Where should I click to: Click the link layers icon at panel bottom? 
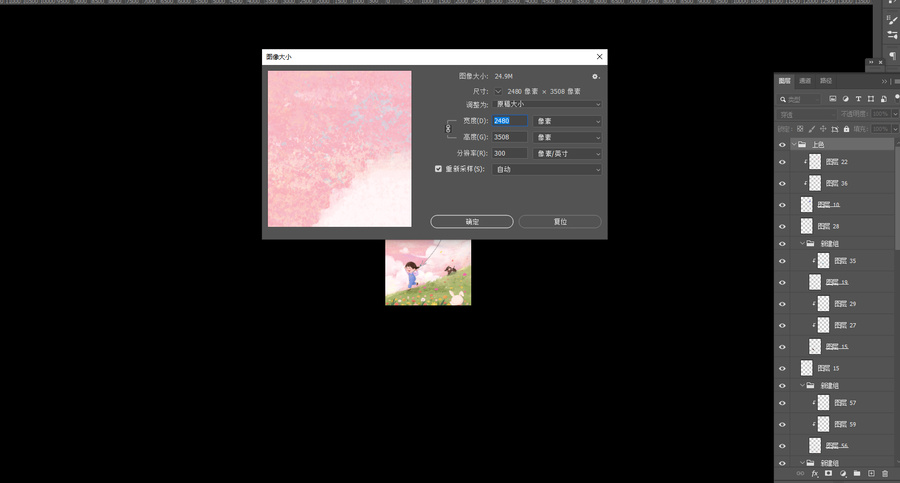coord(800,474)
